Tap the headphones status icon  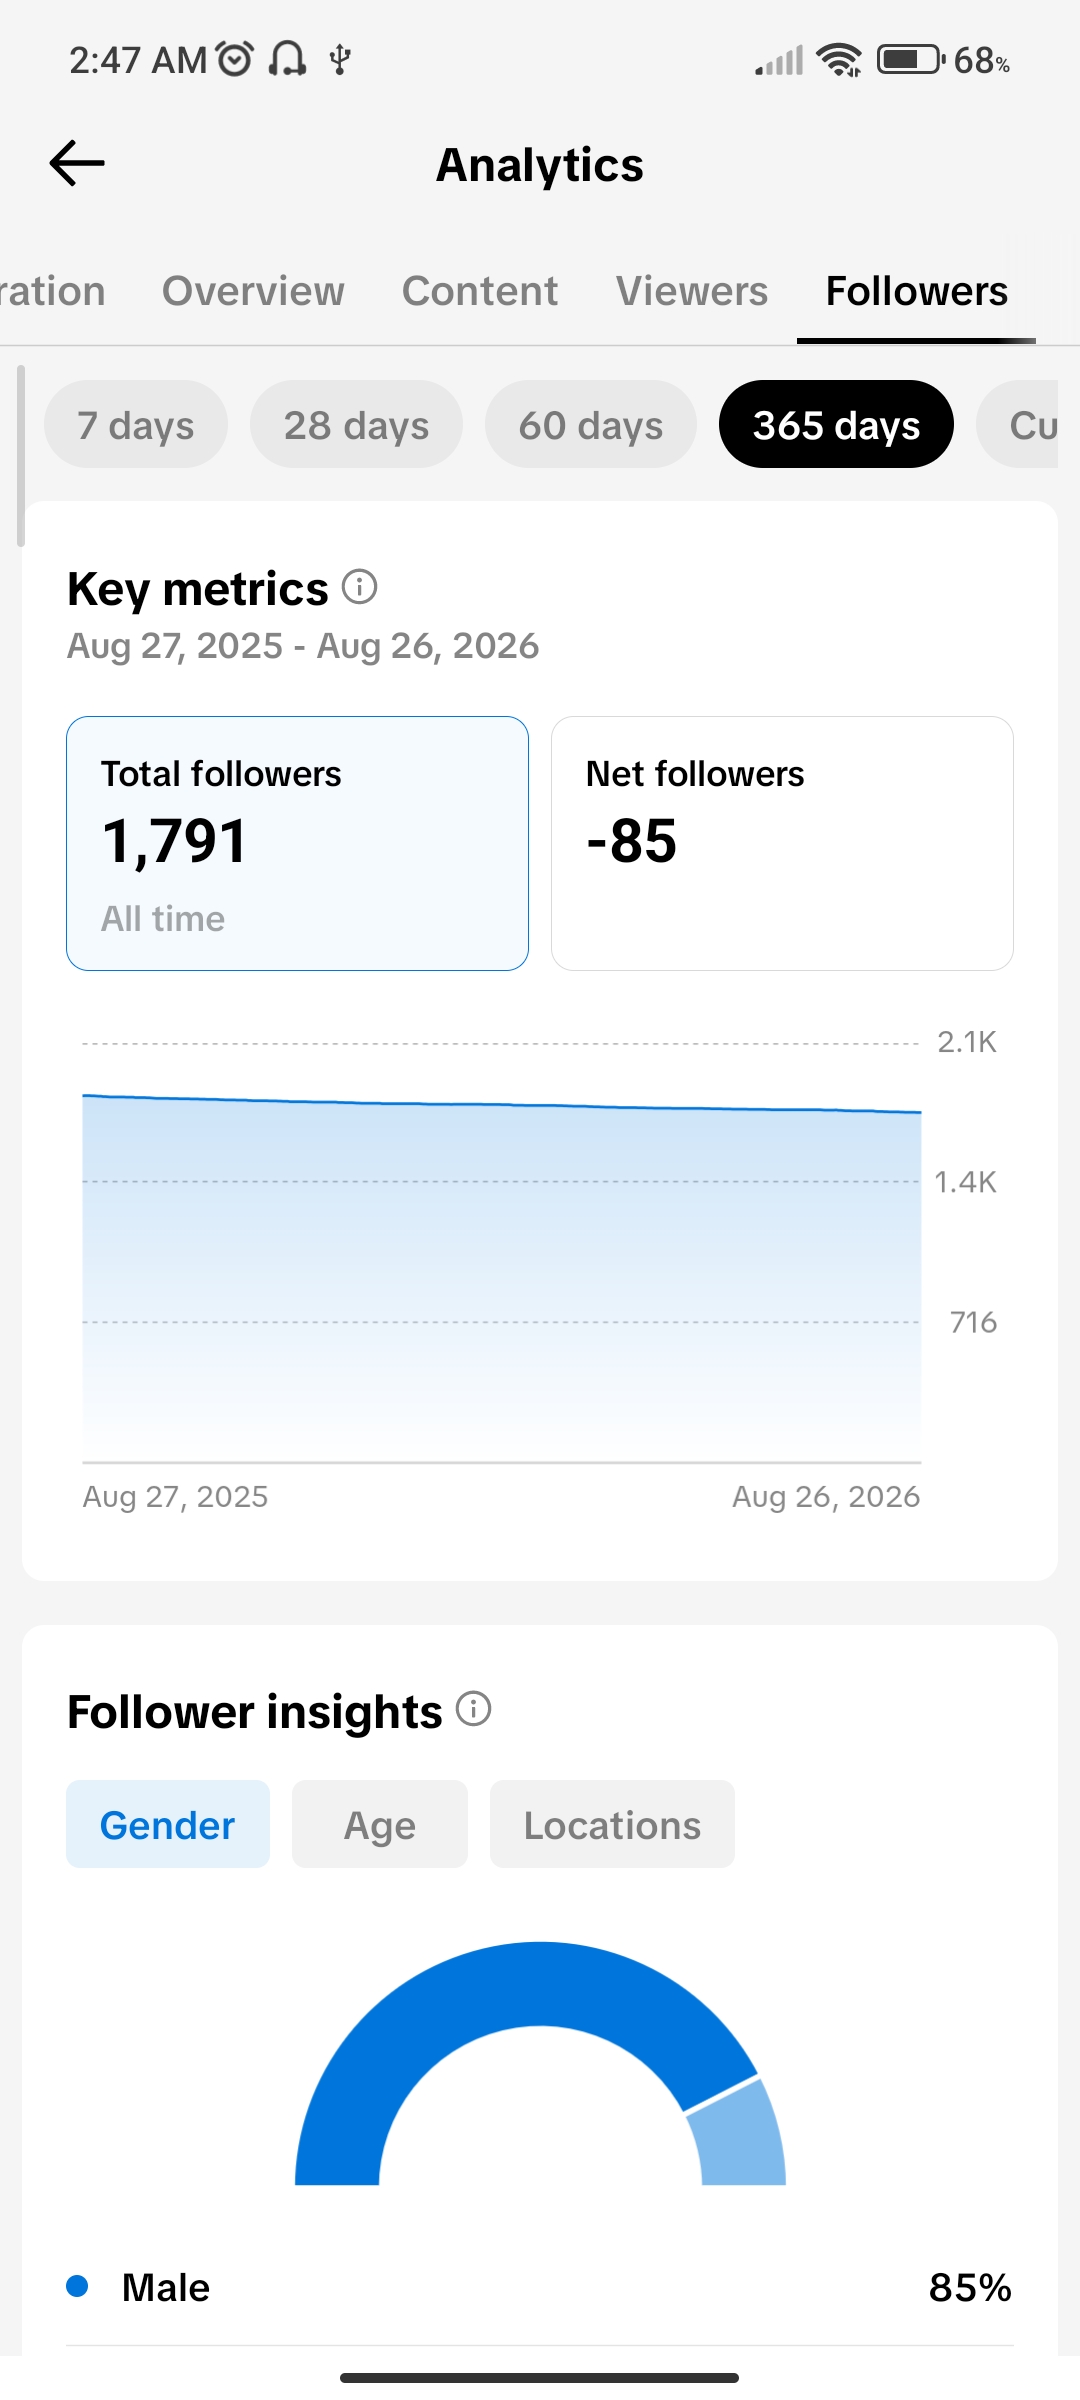pyautogui.click(x=287, y=59)
